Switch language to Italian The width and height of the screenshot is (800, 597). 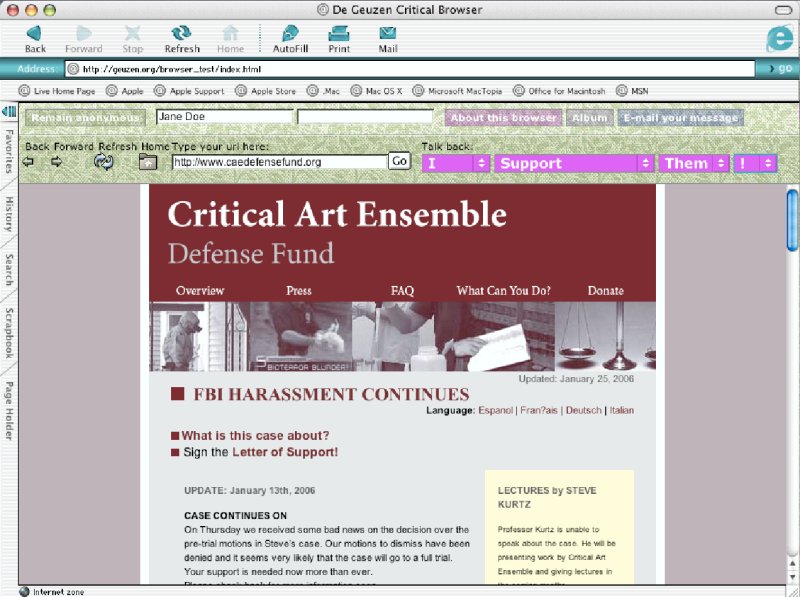[x=621, y=410]
